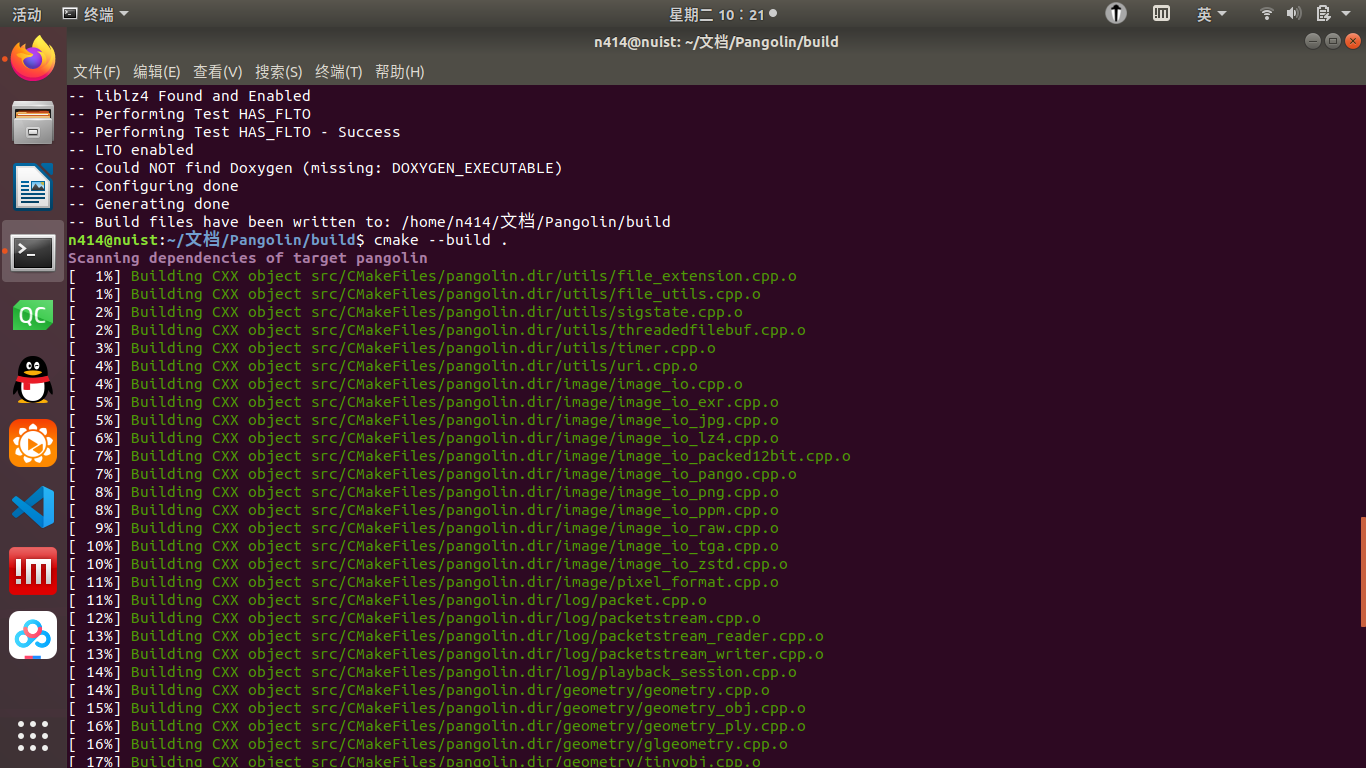Open the 文件(F) menu

pos(96,72)
